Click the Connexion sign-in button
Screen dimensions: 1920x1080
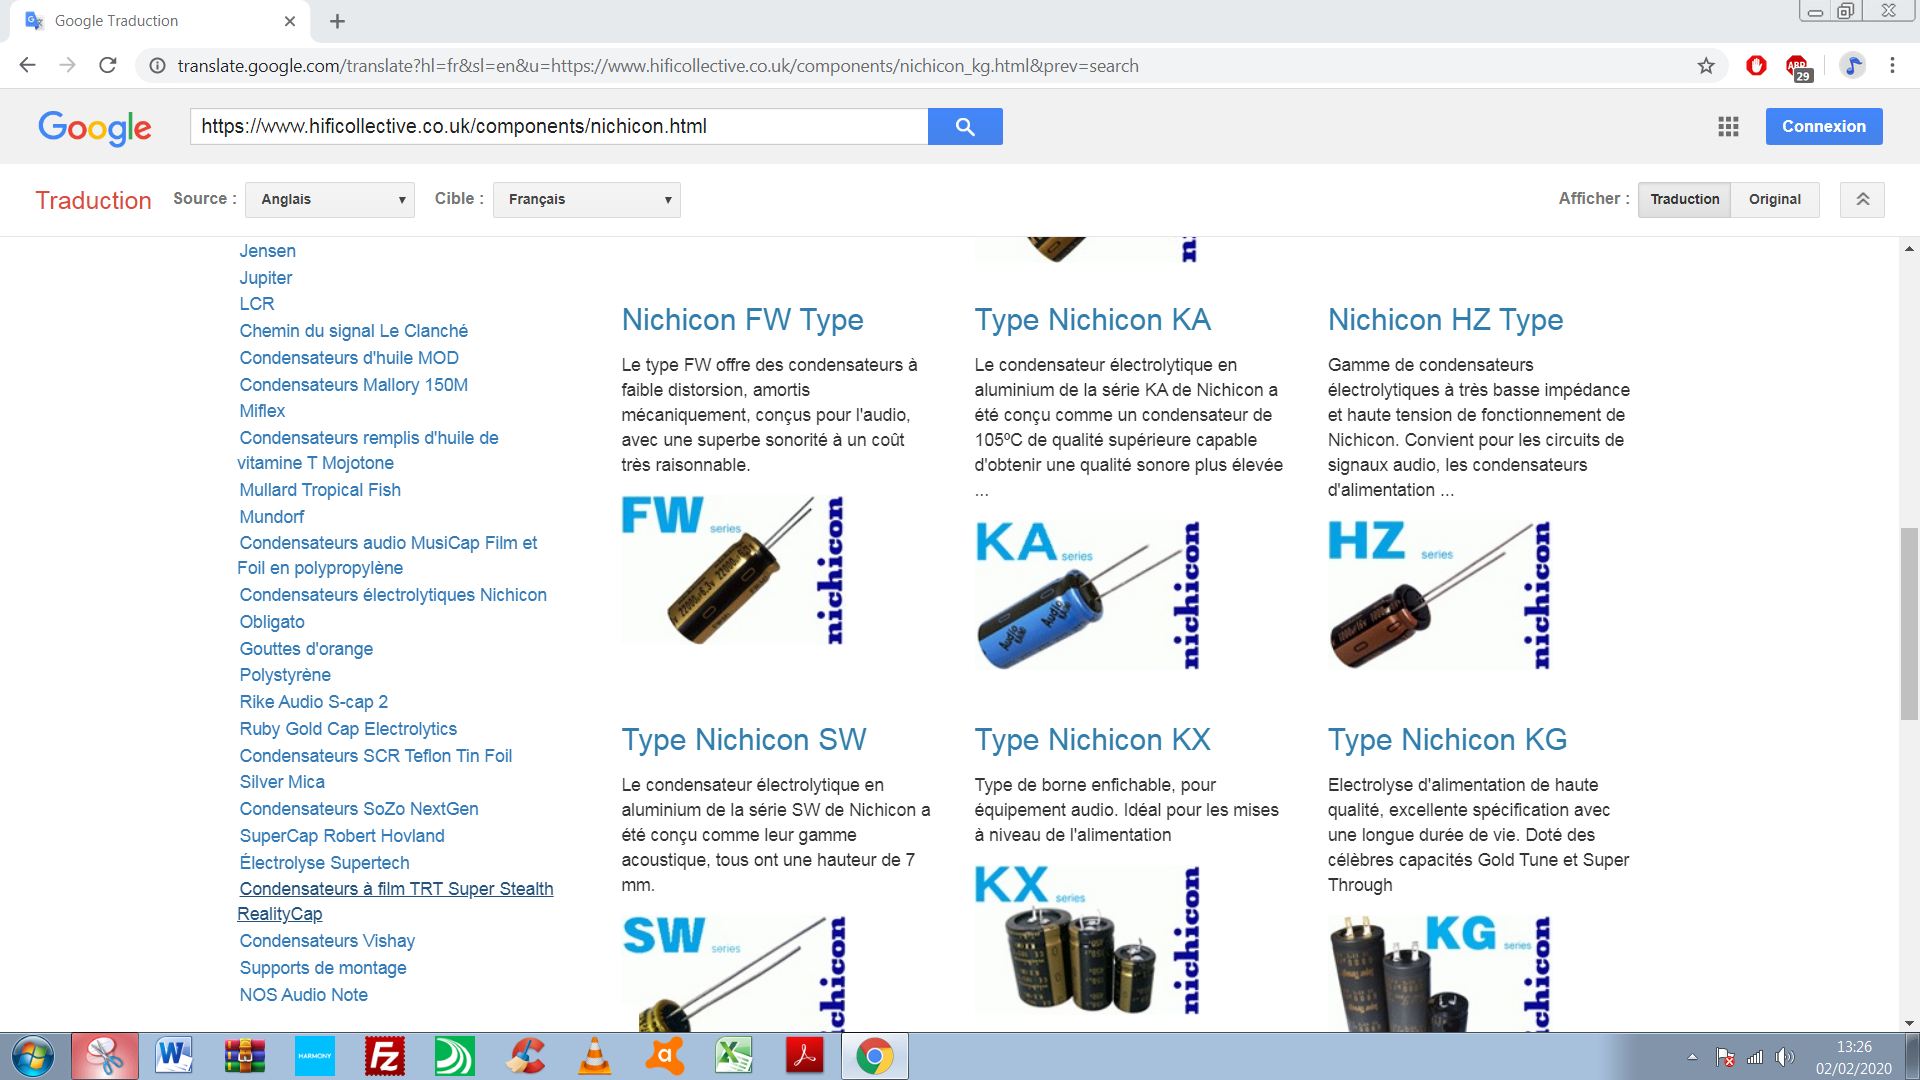click(1823, 126)
